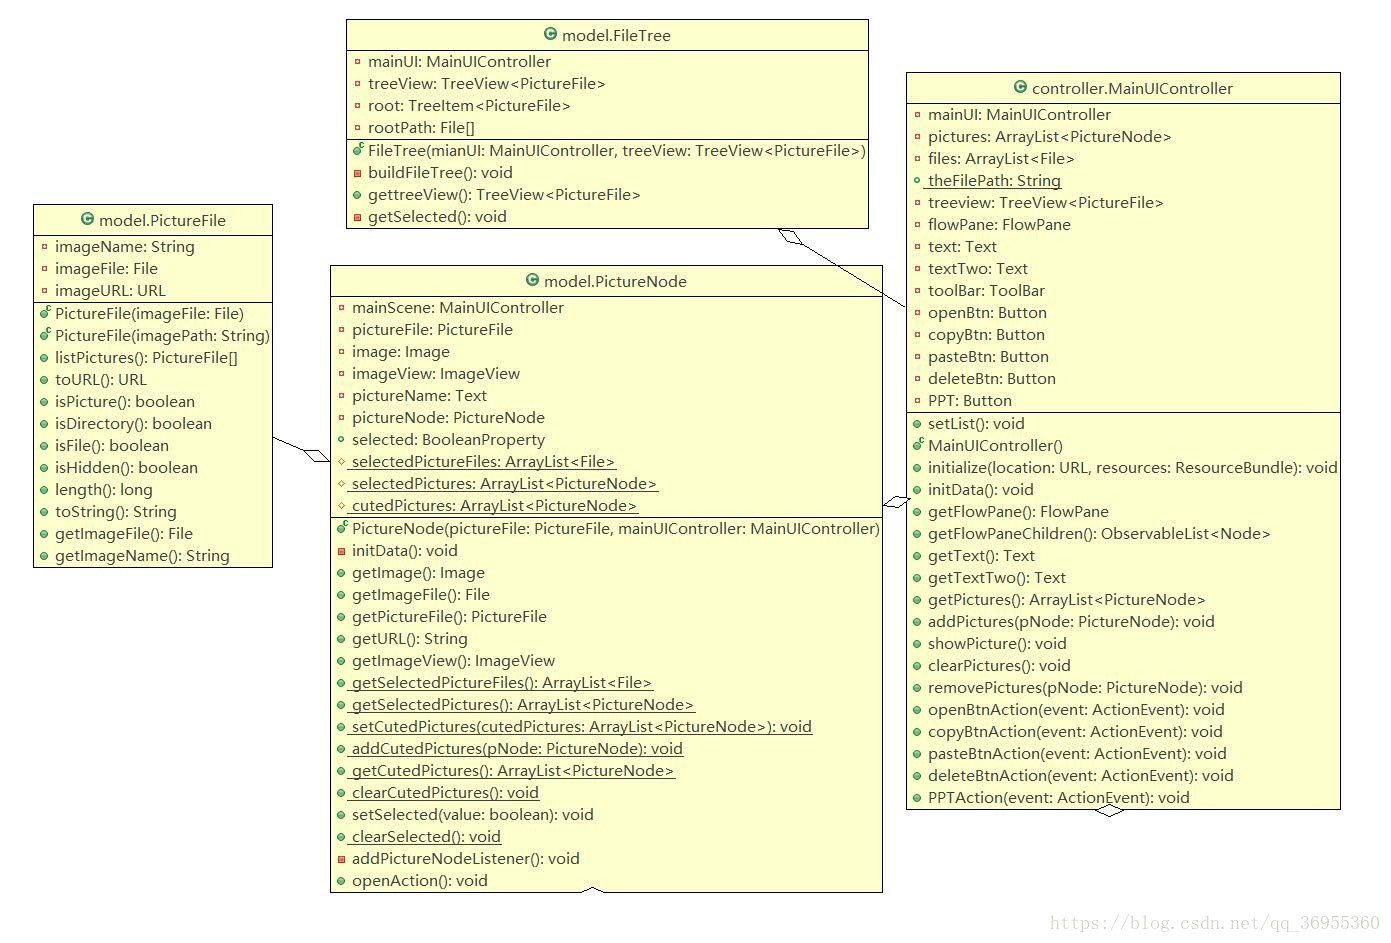1391x943 pixels.
Task: Click aggregation diamond between PictureFile and PictureNode
Action: click(318, 456)
